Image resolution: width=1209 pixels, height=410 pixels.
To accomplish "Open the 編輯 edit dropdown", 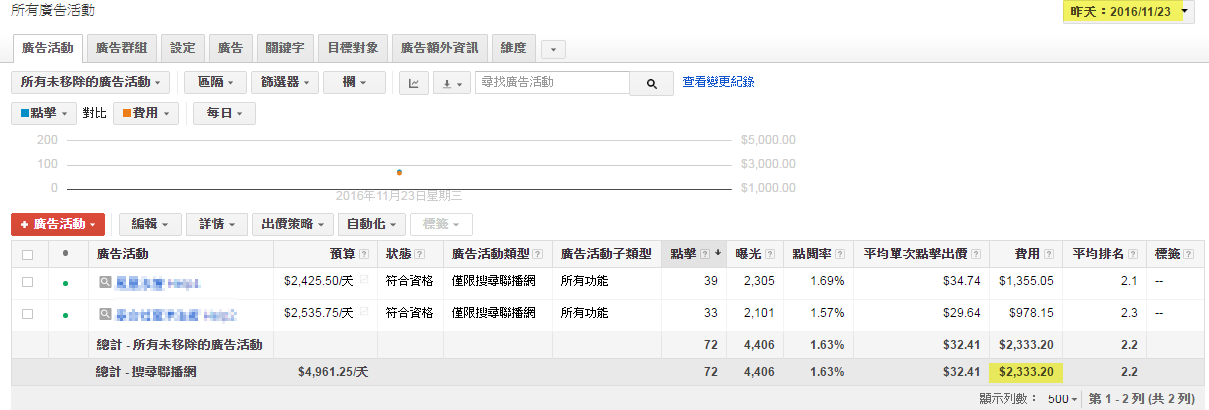I will (151, 225).
